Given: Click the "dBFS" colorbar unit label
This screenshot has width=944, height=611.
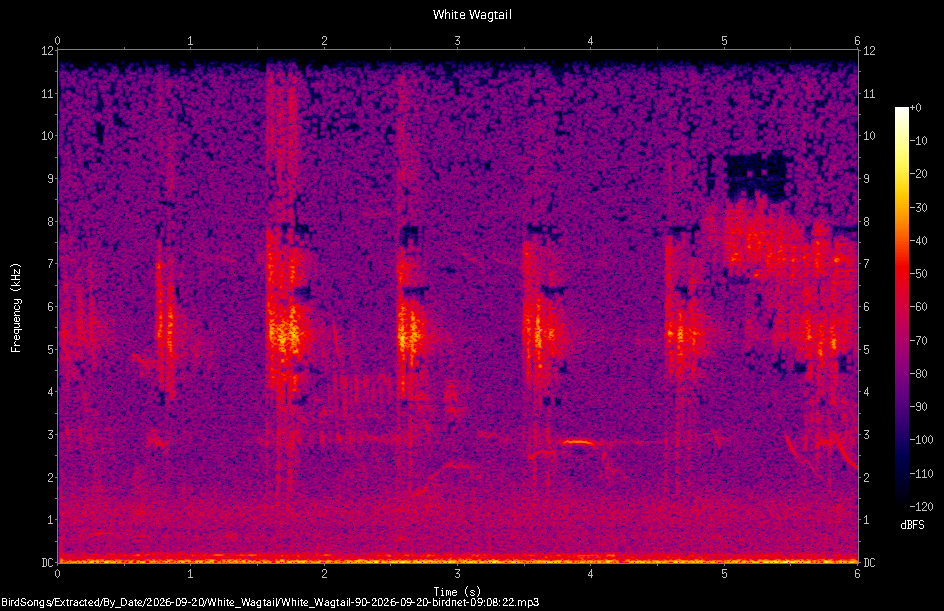Looking at the screenshot, I should pos(912,525).
